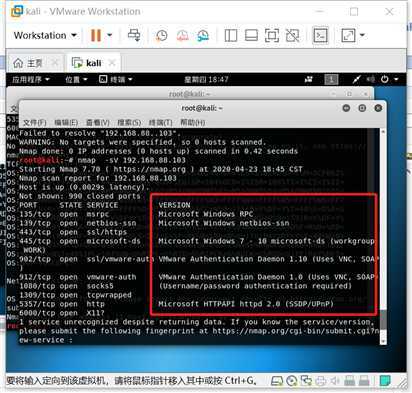Revert to snapshot using the red clock icon
Image resolution: width=412 pixels, height=393 pixels.
tap(182, 35)
